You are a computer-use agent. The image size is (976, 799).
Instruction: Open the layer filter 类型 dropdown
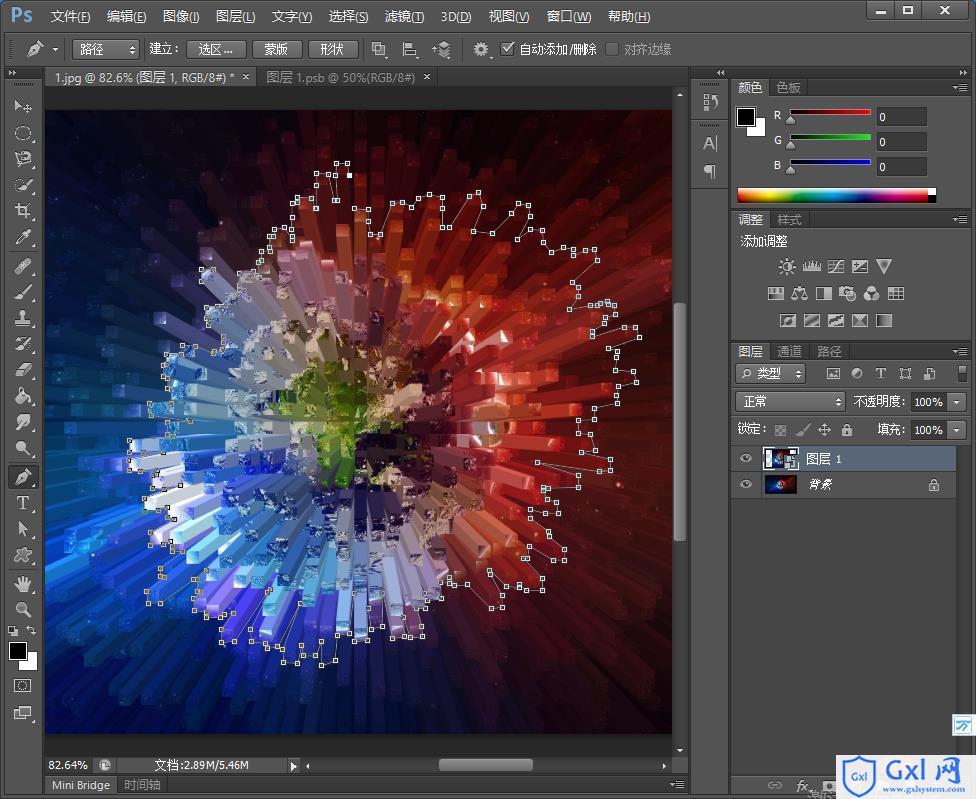[x=771, y=373]
